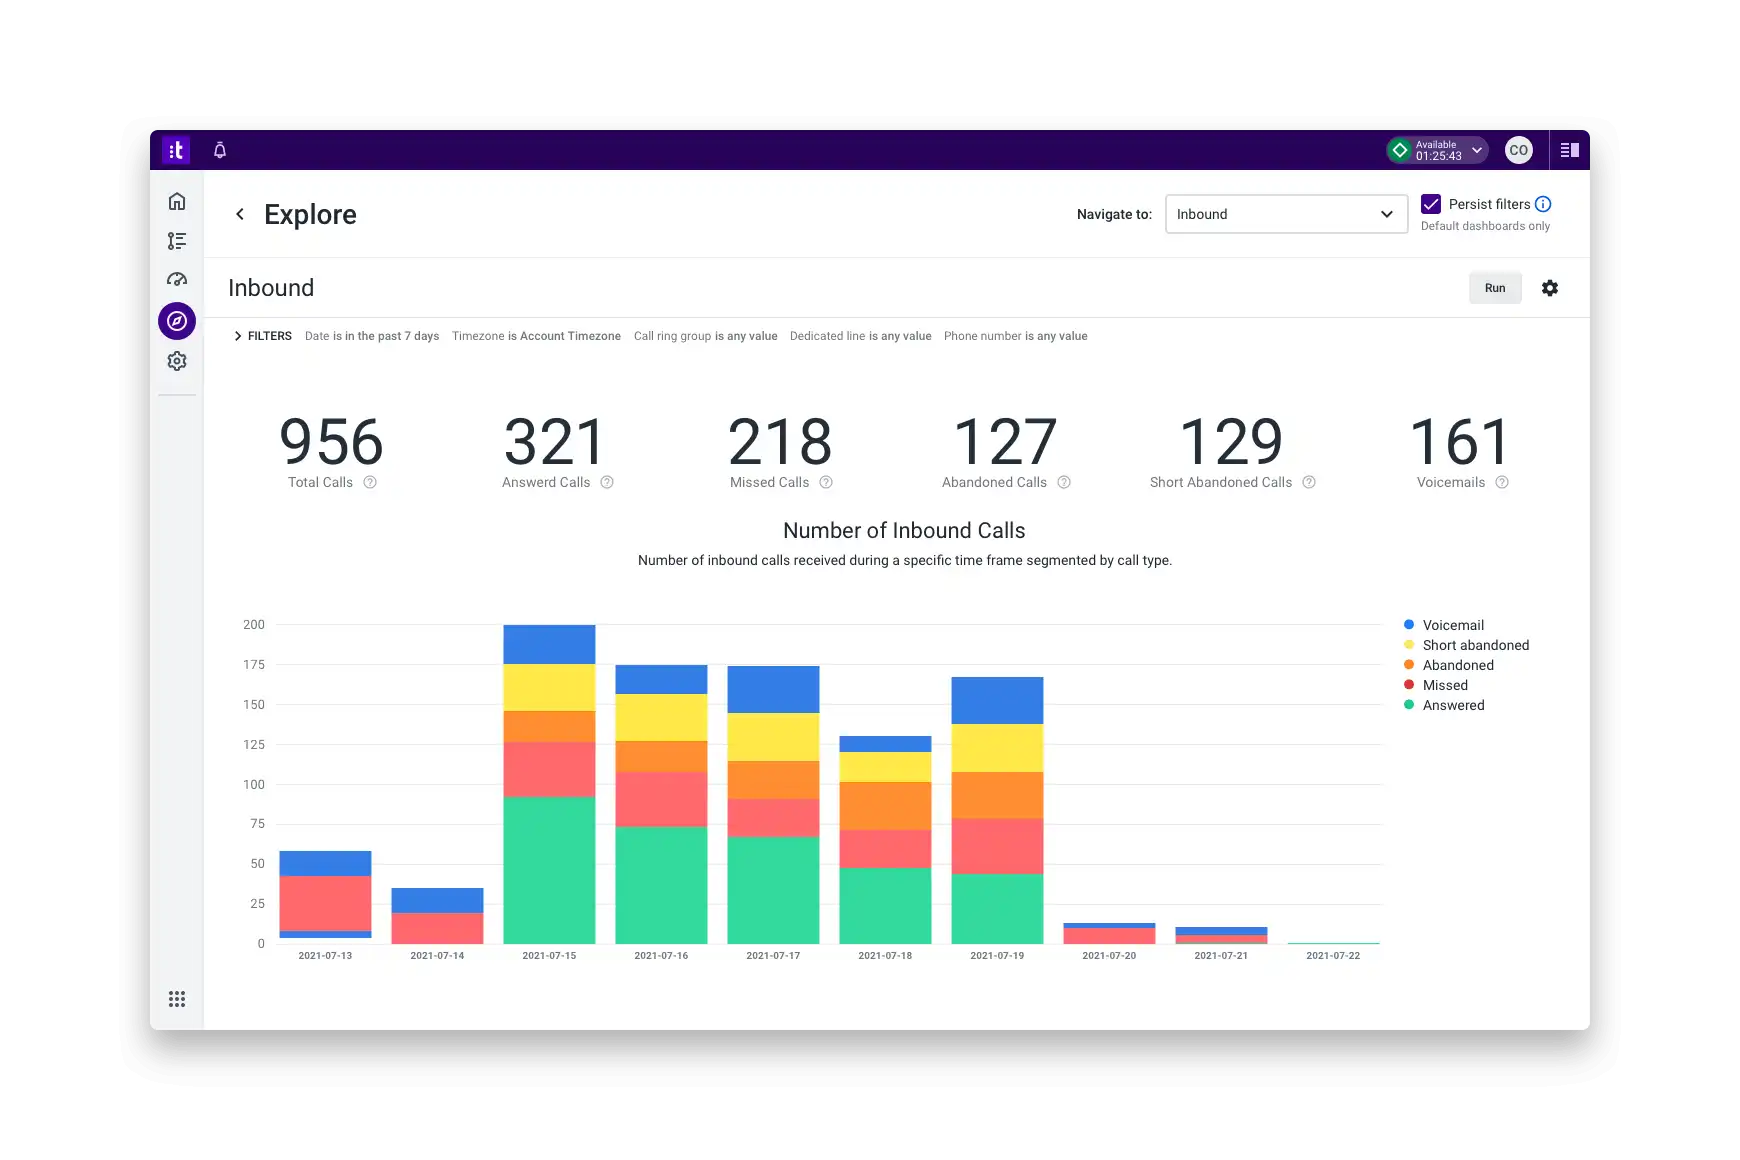
Task: Open the app grid icon at sidebar bottom
Action: coord(177,999)
